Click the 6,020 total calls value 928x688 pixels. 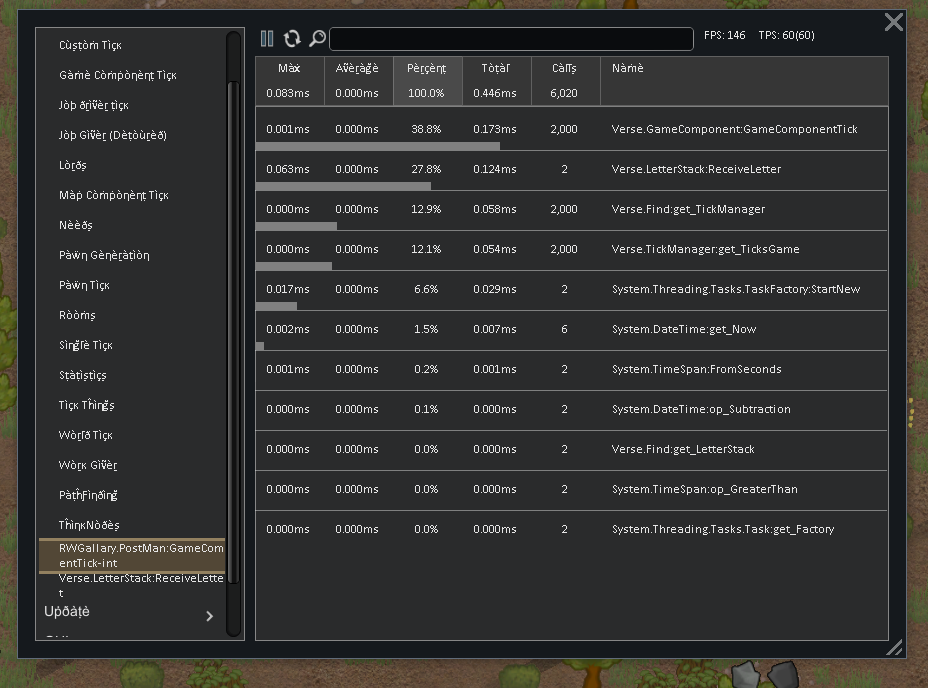point(563,93)
